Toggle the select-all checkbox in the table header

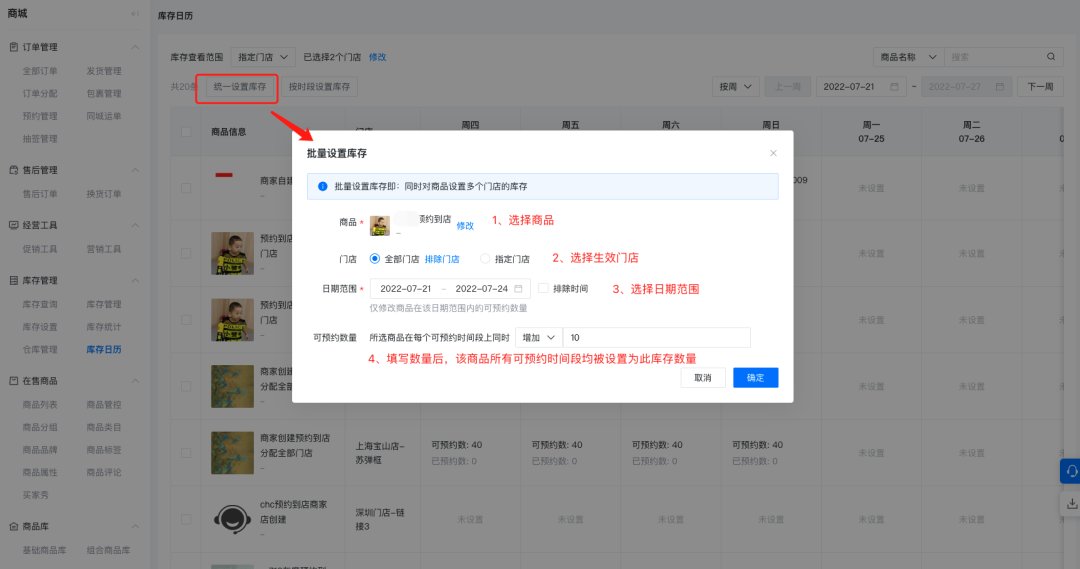[186, 132]
